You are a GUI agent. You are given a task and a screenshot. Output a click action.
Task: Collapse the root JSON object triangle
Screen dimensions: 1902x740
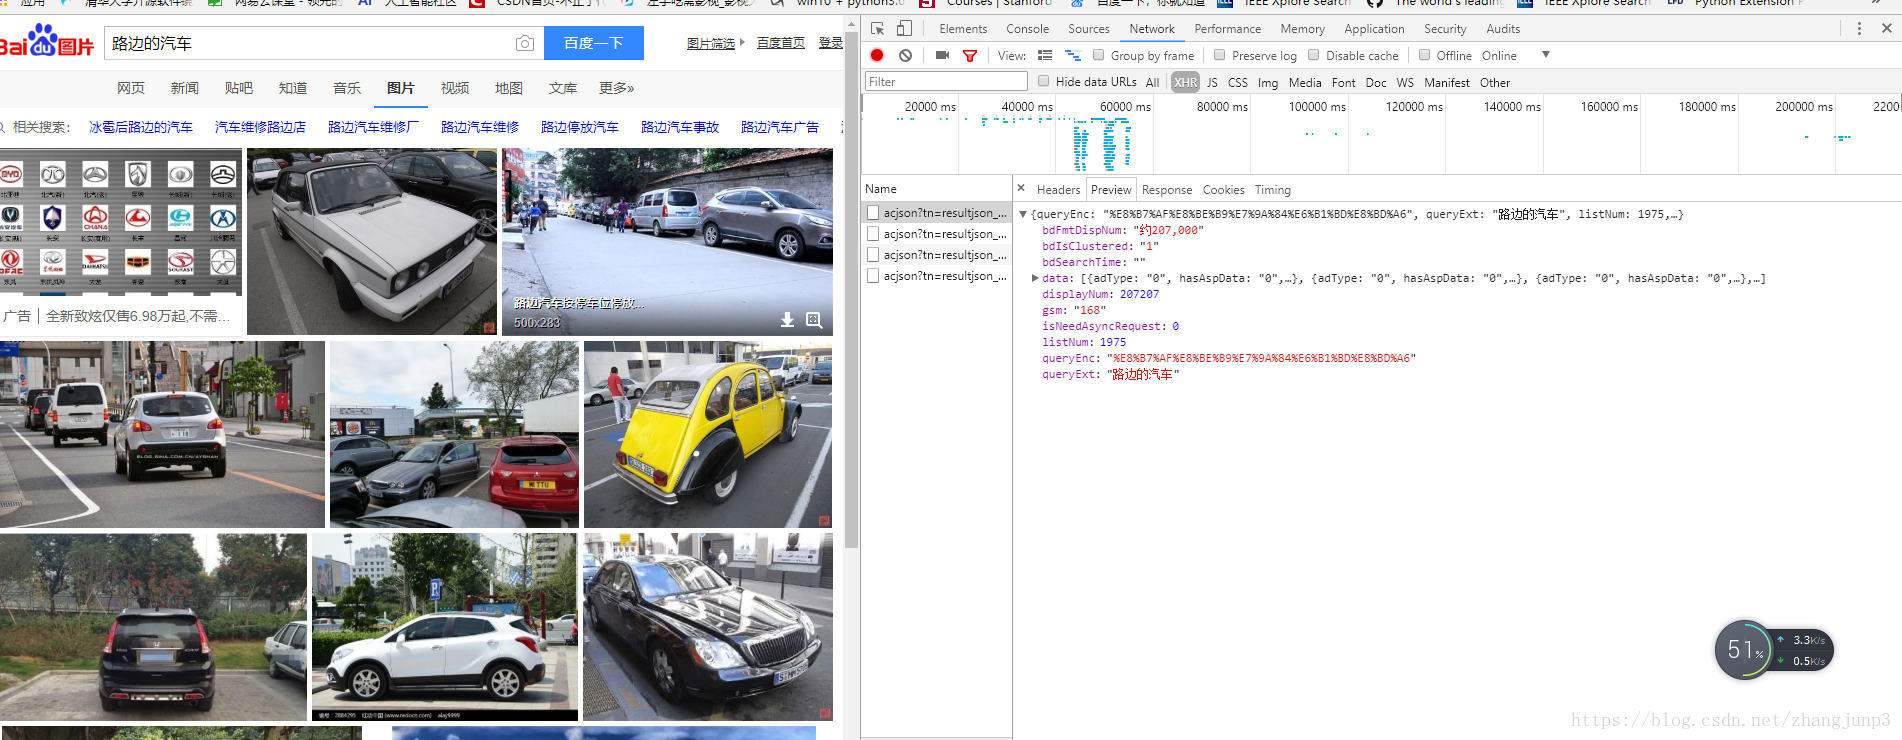click(1023, 214)
